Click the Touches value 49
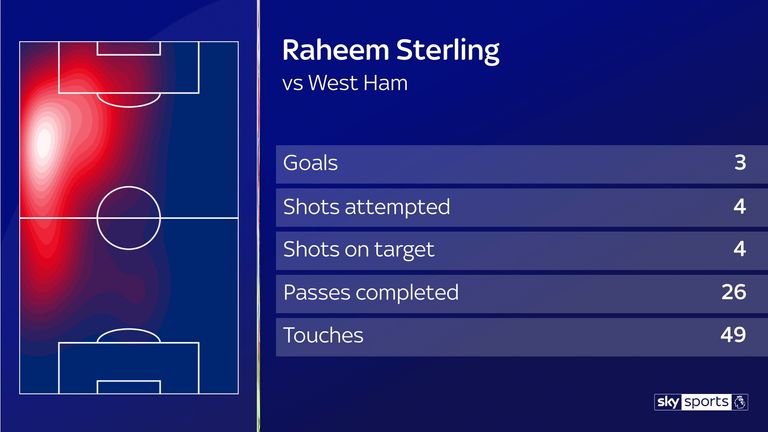 click(733, 335)
